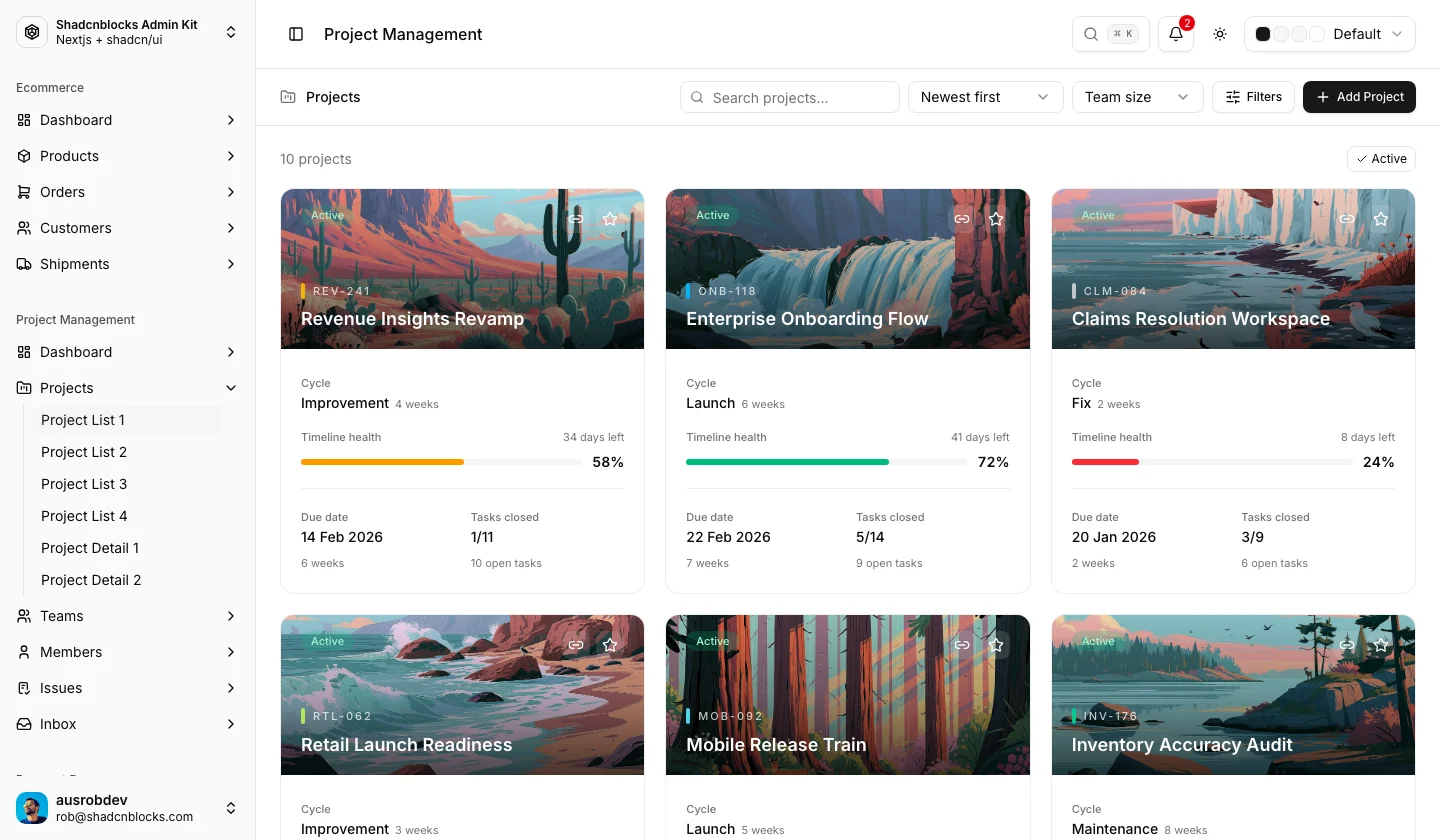Open Claims Resolution Workspace project title
Image resolution: width=1440 pixels, height=840 pixels.
tap(1200, 319)
